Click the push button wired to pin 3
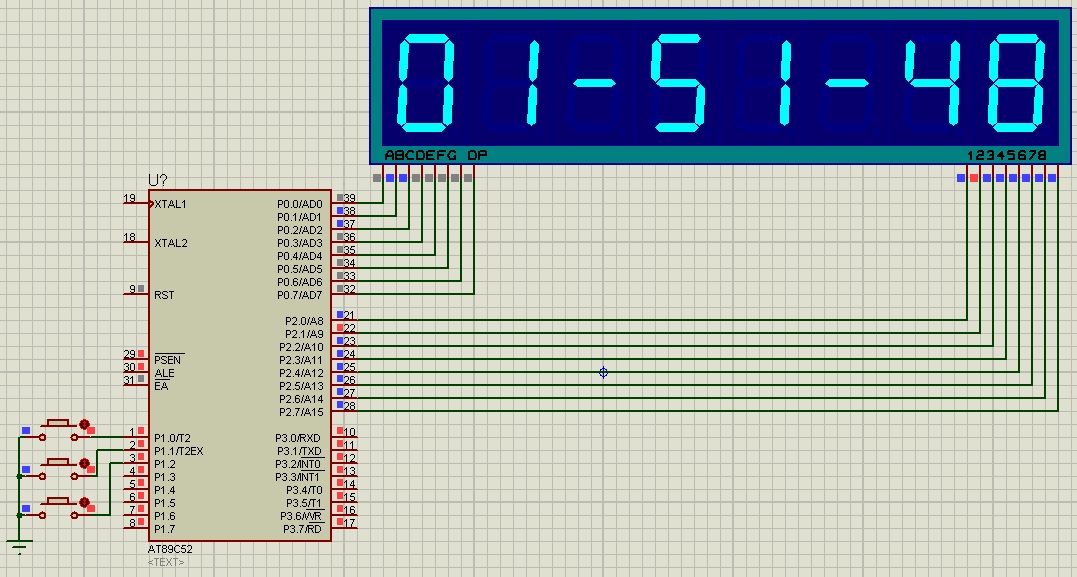The image size is (1077, 577). coord(59,508)
